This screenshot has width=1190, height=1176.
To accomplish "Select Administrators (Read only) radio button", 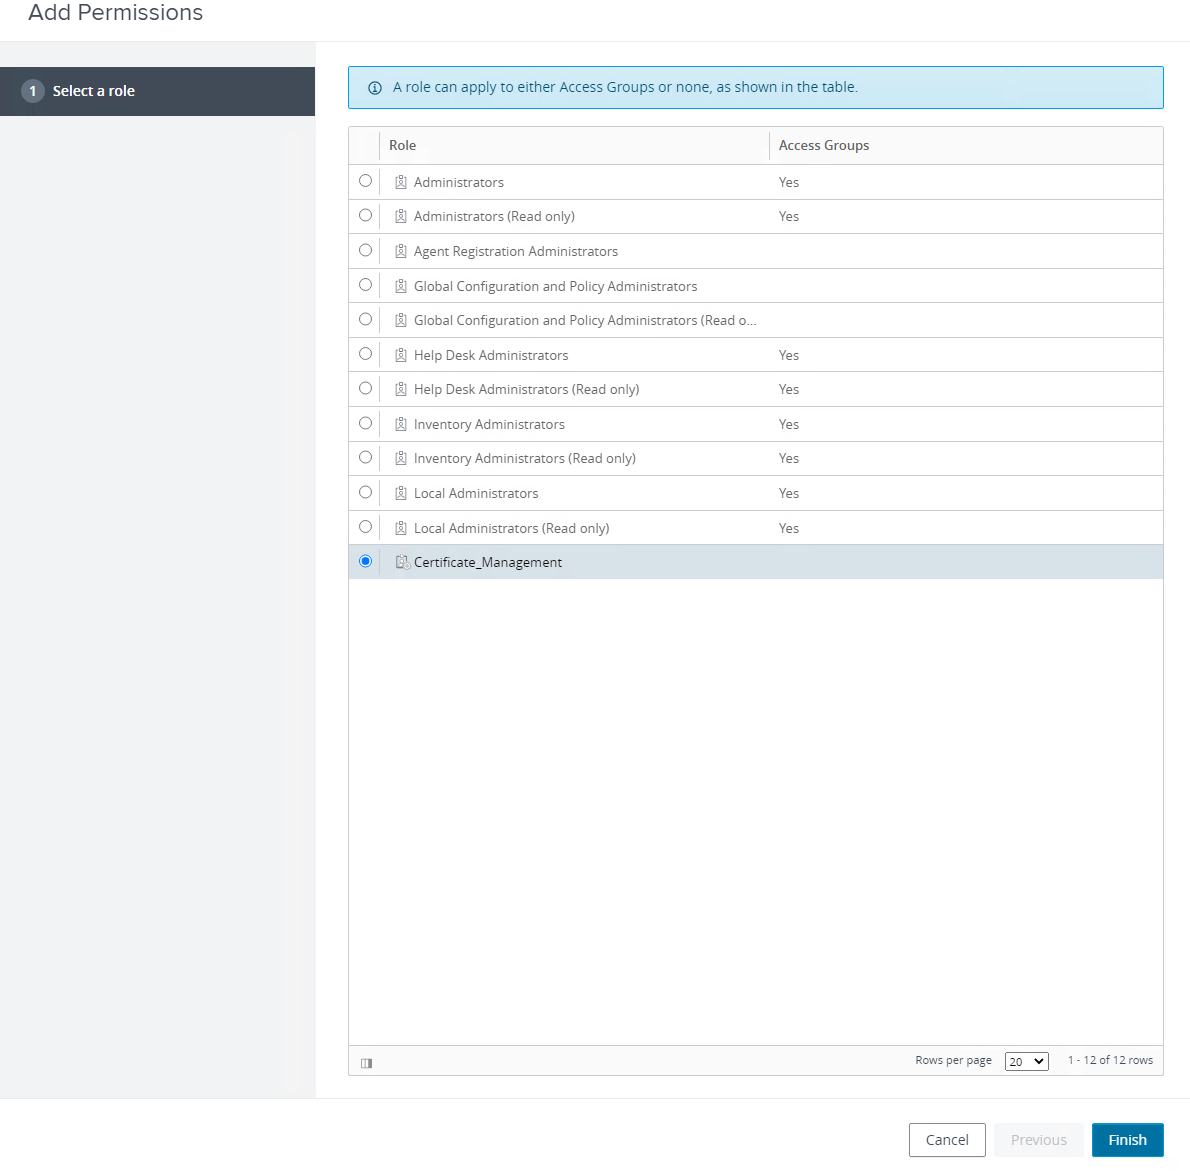I will pos(365,215).
